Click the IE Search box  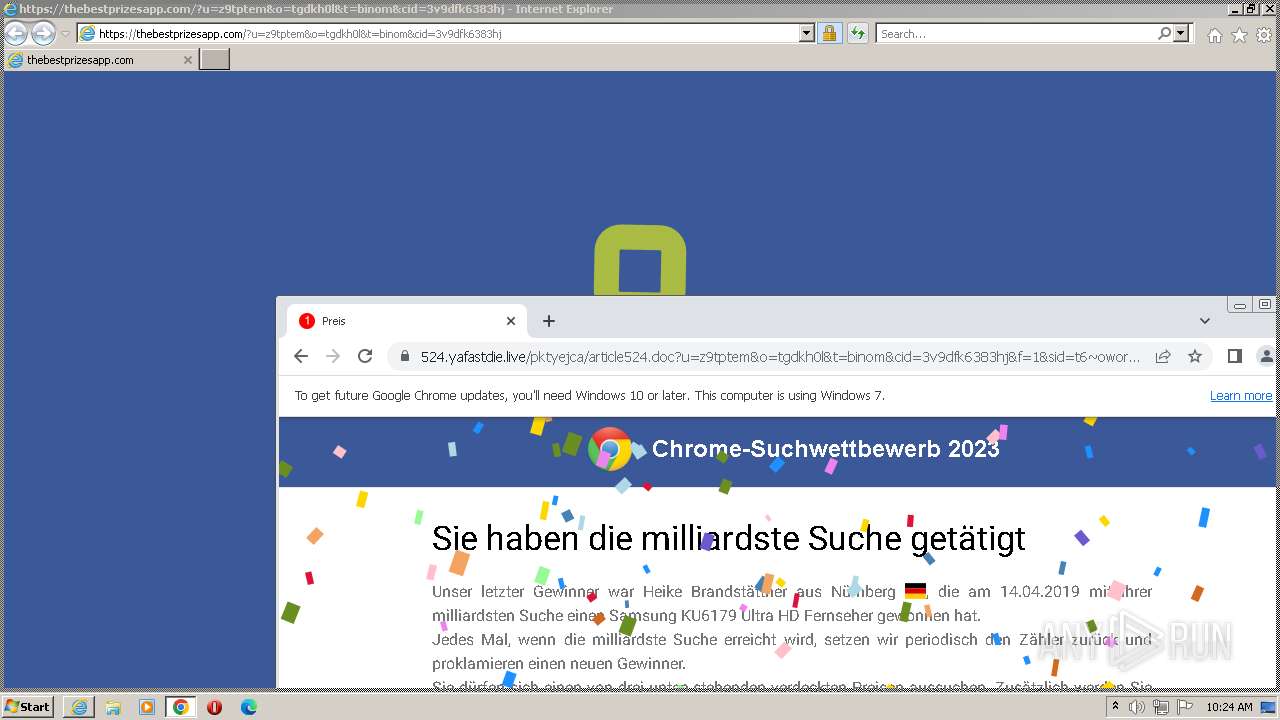tap(1016, 34)
